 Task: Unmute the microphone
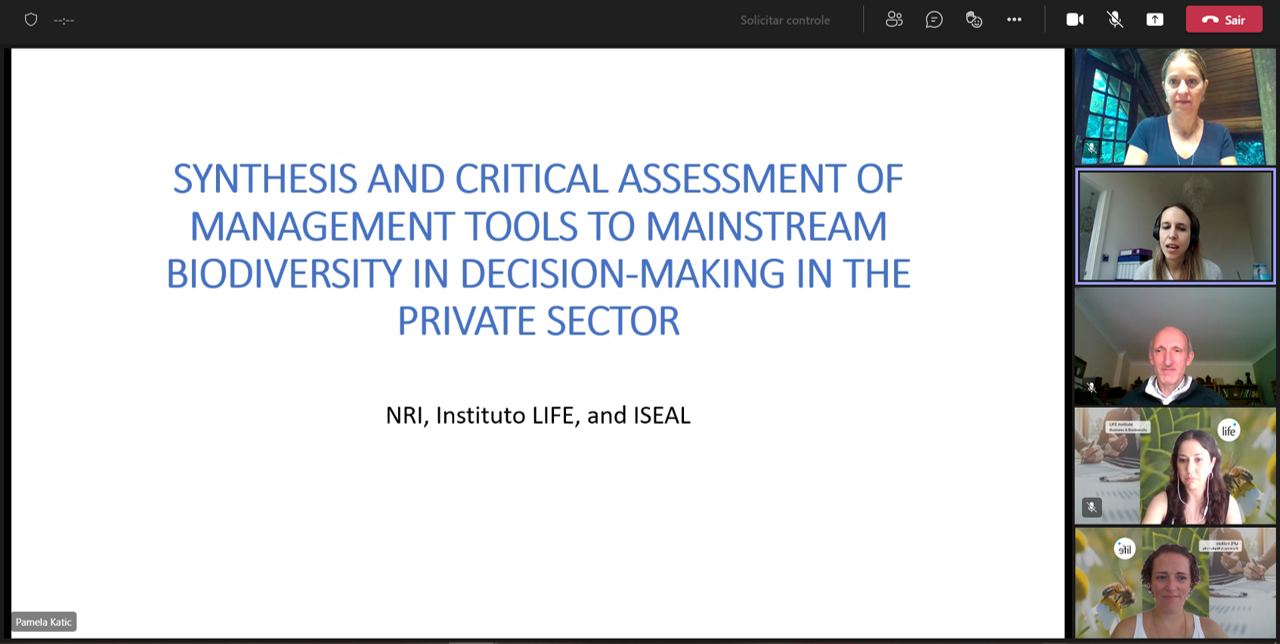(1115, 20)
